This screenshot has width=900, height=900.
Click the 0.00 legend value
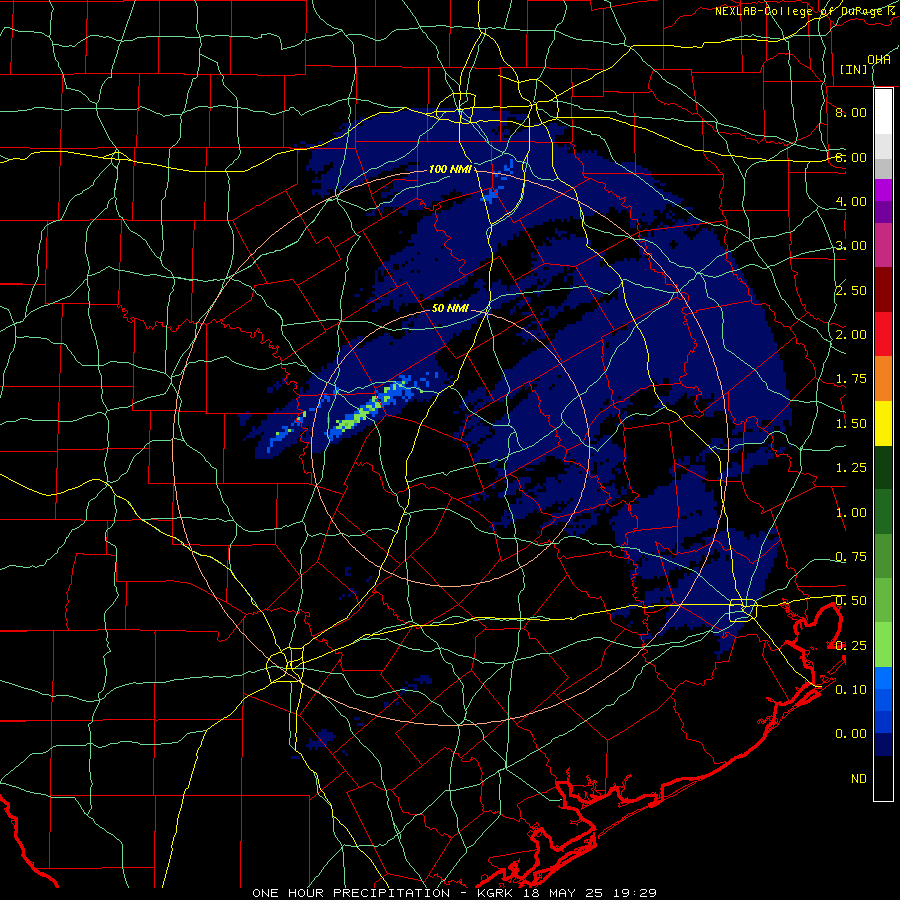[851, 734]
